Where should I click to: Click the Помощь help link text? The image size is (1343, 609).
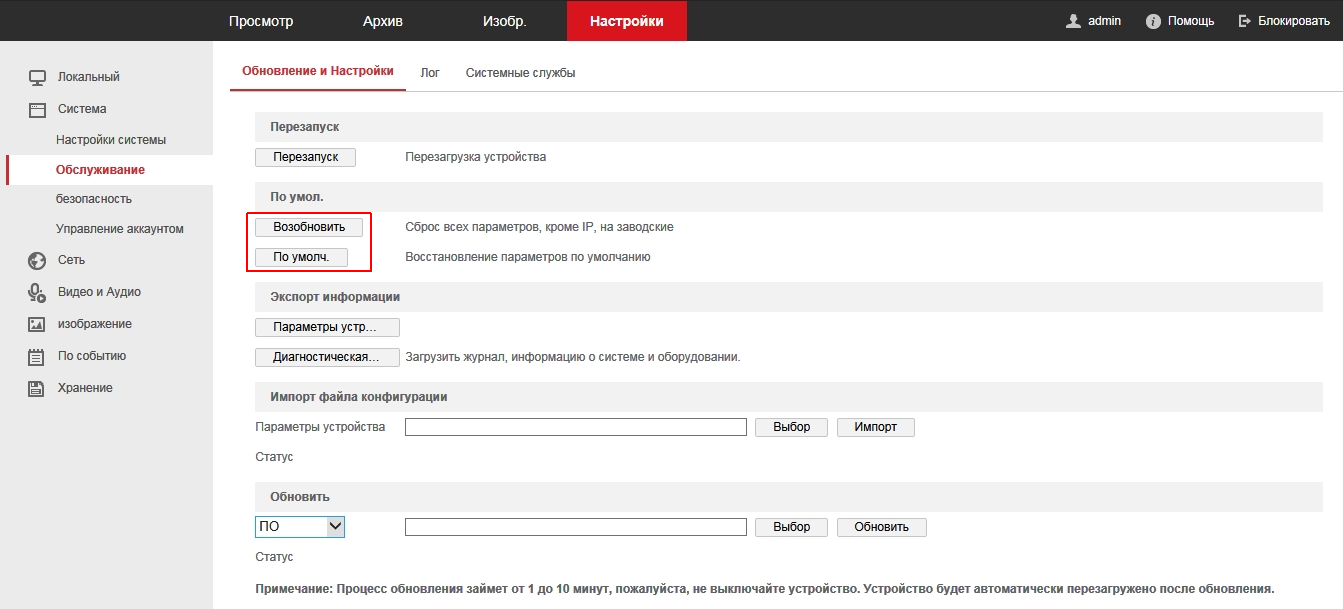pyautogui.click(x=1191, y=21)
